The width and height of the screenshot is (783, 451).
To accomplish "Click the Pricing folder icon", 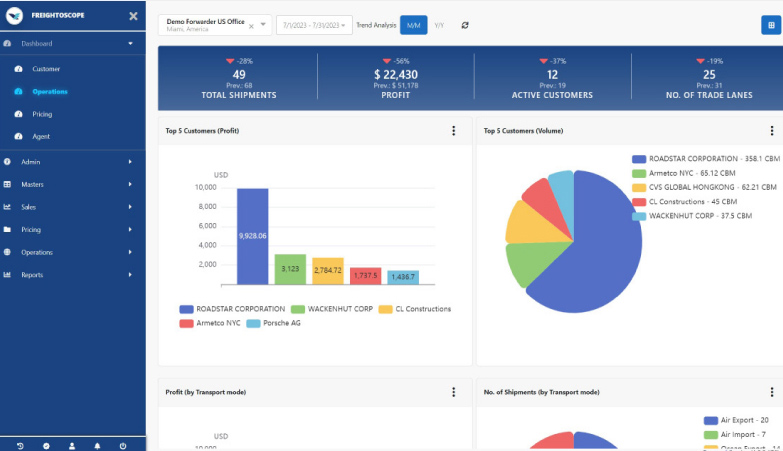I will point(7,229).
